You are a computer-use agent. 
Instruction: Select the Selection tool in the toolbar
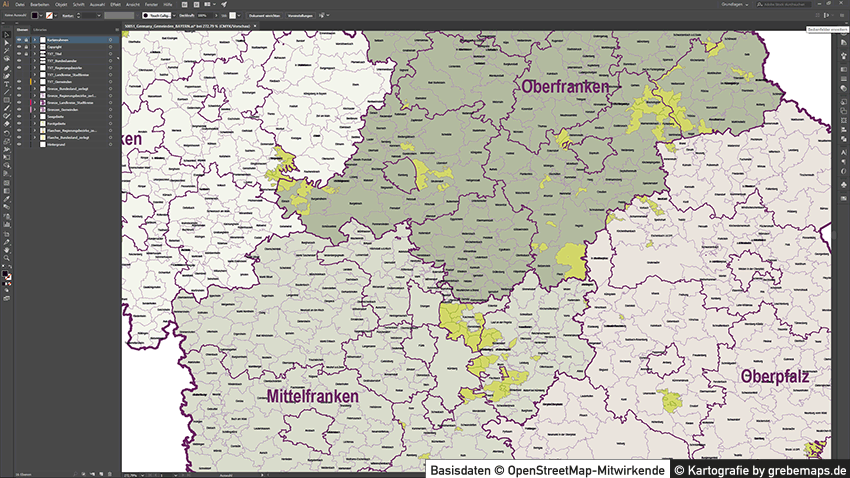tap(6, 35)
